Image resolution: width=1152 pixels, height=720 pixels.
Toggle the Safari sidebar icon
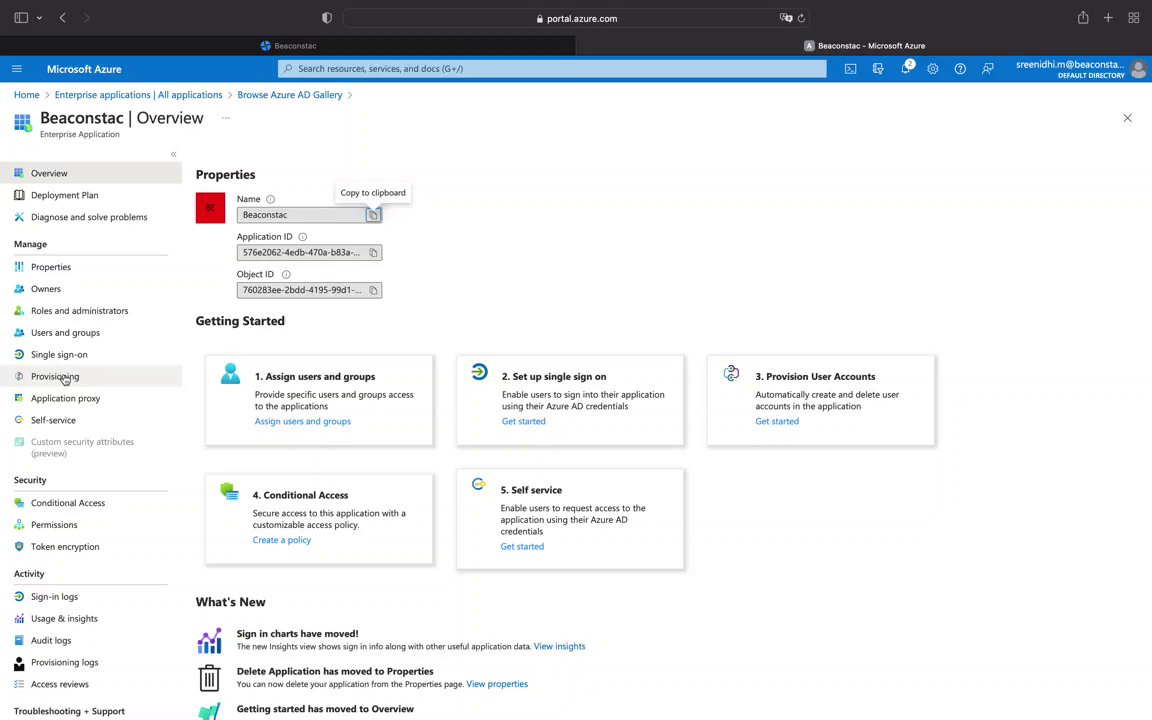[x=21, y=18]
